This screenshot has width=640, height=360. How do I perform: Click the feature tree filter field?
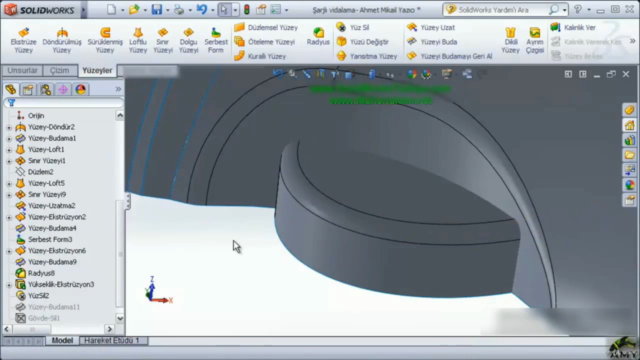(64, 103)
